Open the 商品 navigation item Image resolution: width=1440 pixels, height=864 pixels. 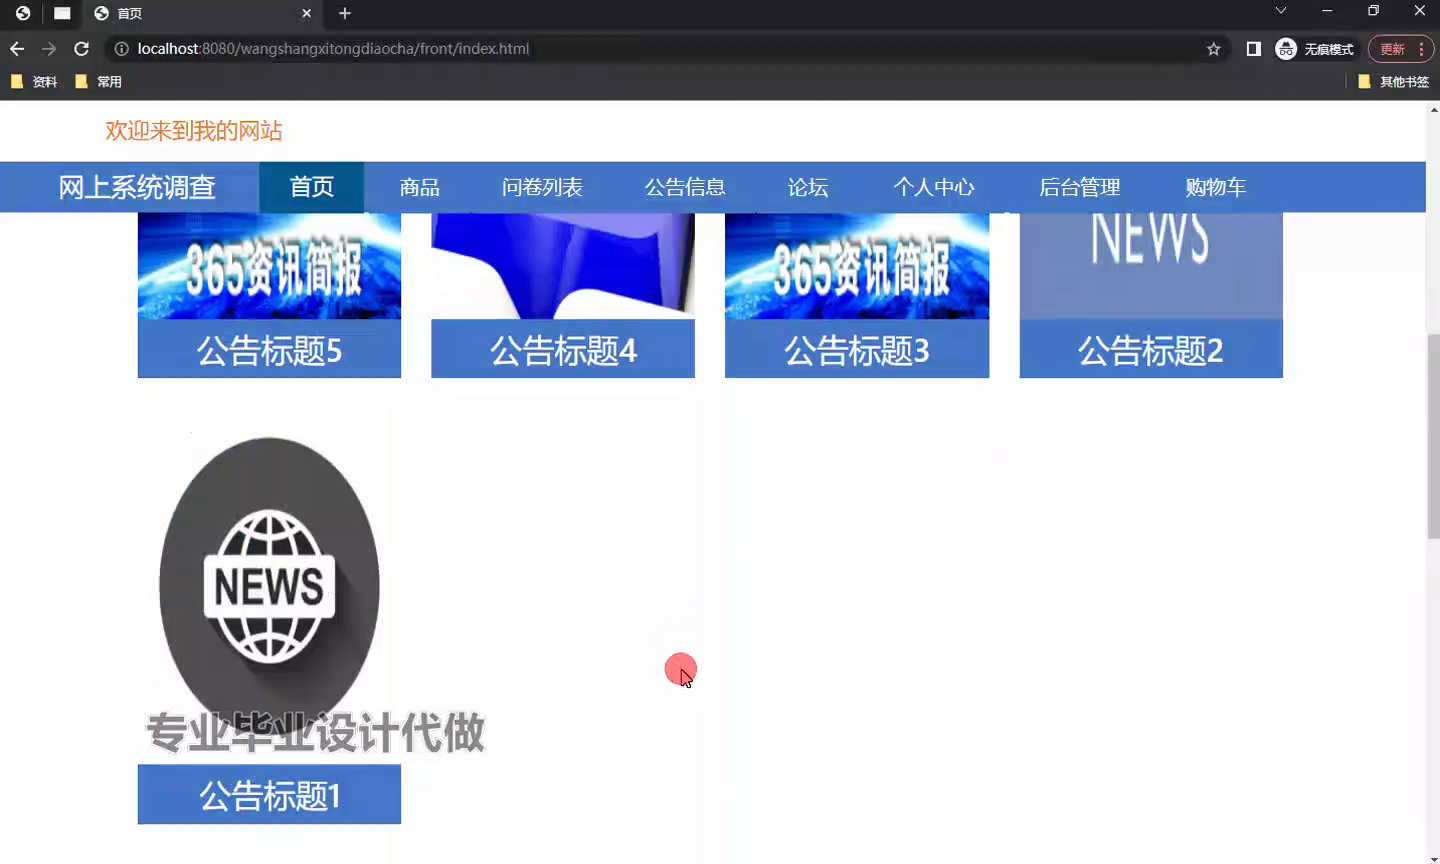coord(420,187)
